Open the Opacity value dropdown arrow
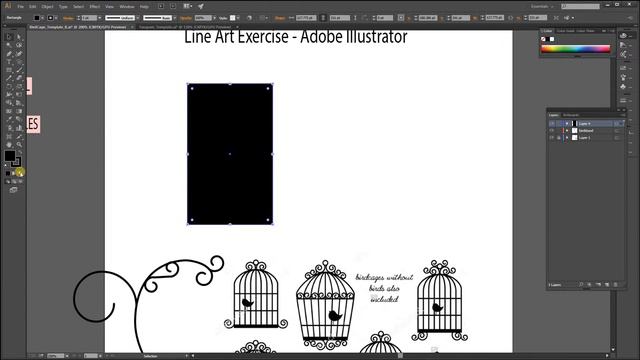Screen dimensions: 640x360 tap(215, 18)
